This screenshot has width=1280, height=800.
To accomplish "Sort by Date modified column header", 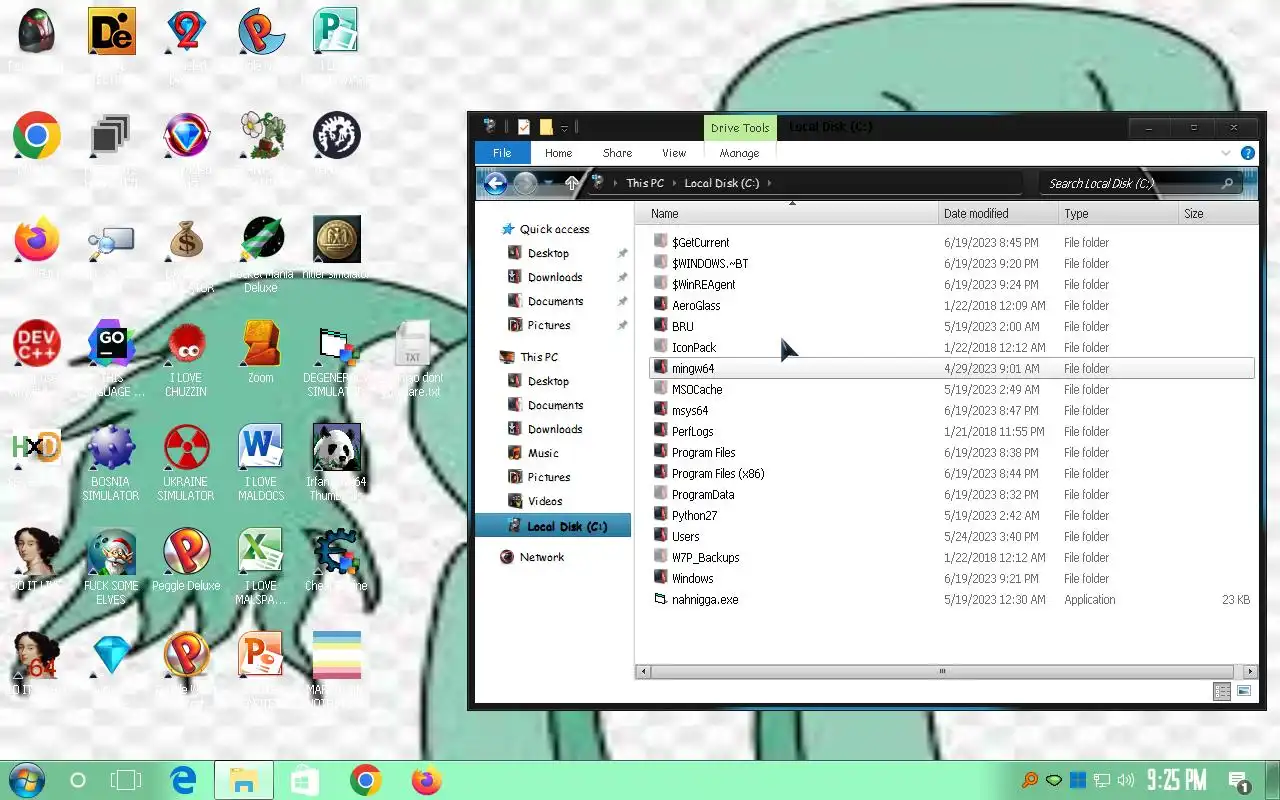I will click(998, 213).
